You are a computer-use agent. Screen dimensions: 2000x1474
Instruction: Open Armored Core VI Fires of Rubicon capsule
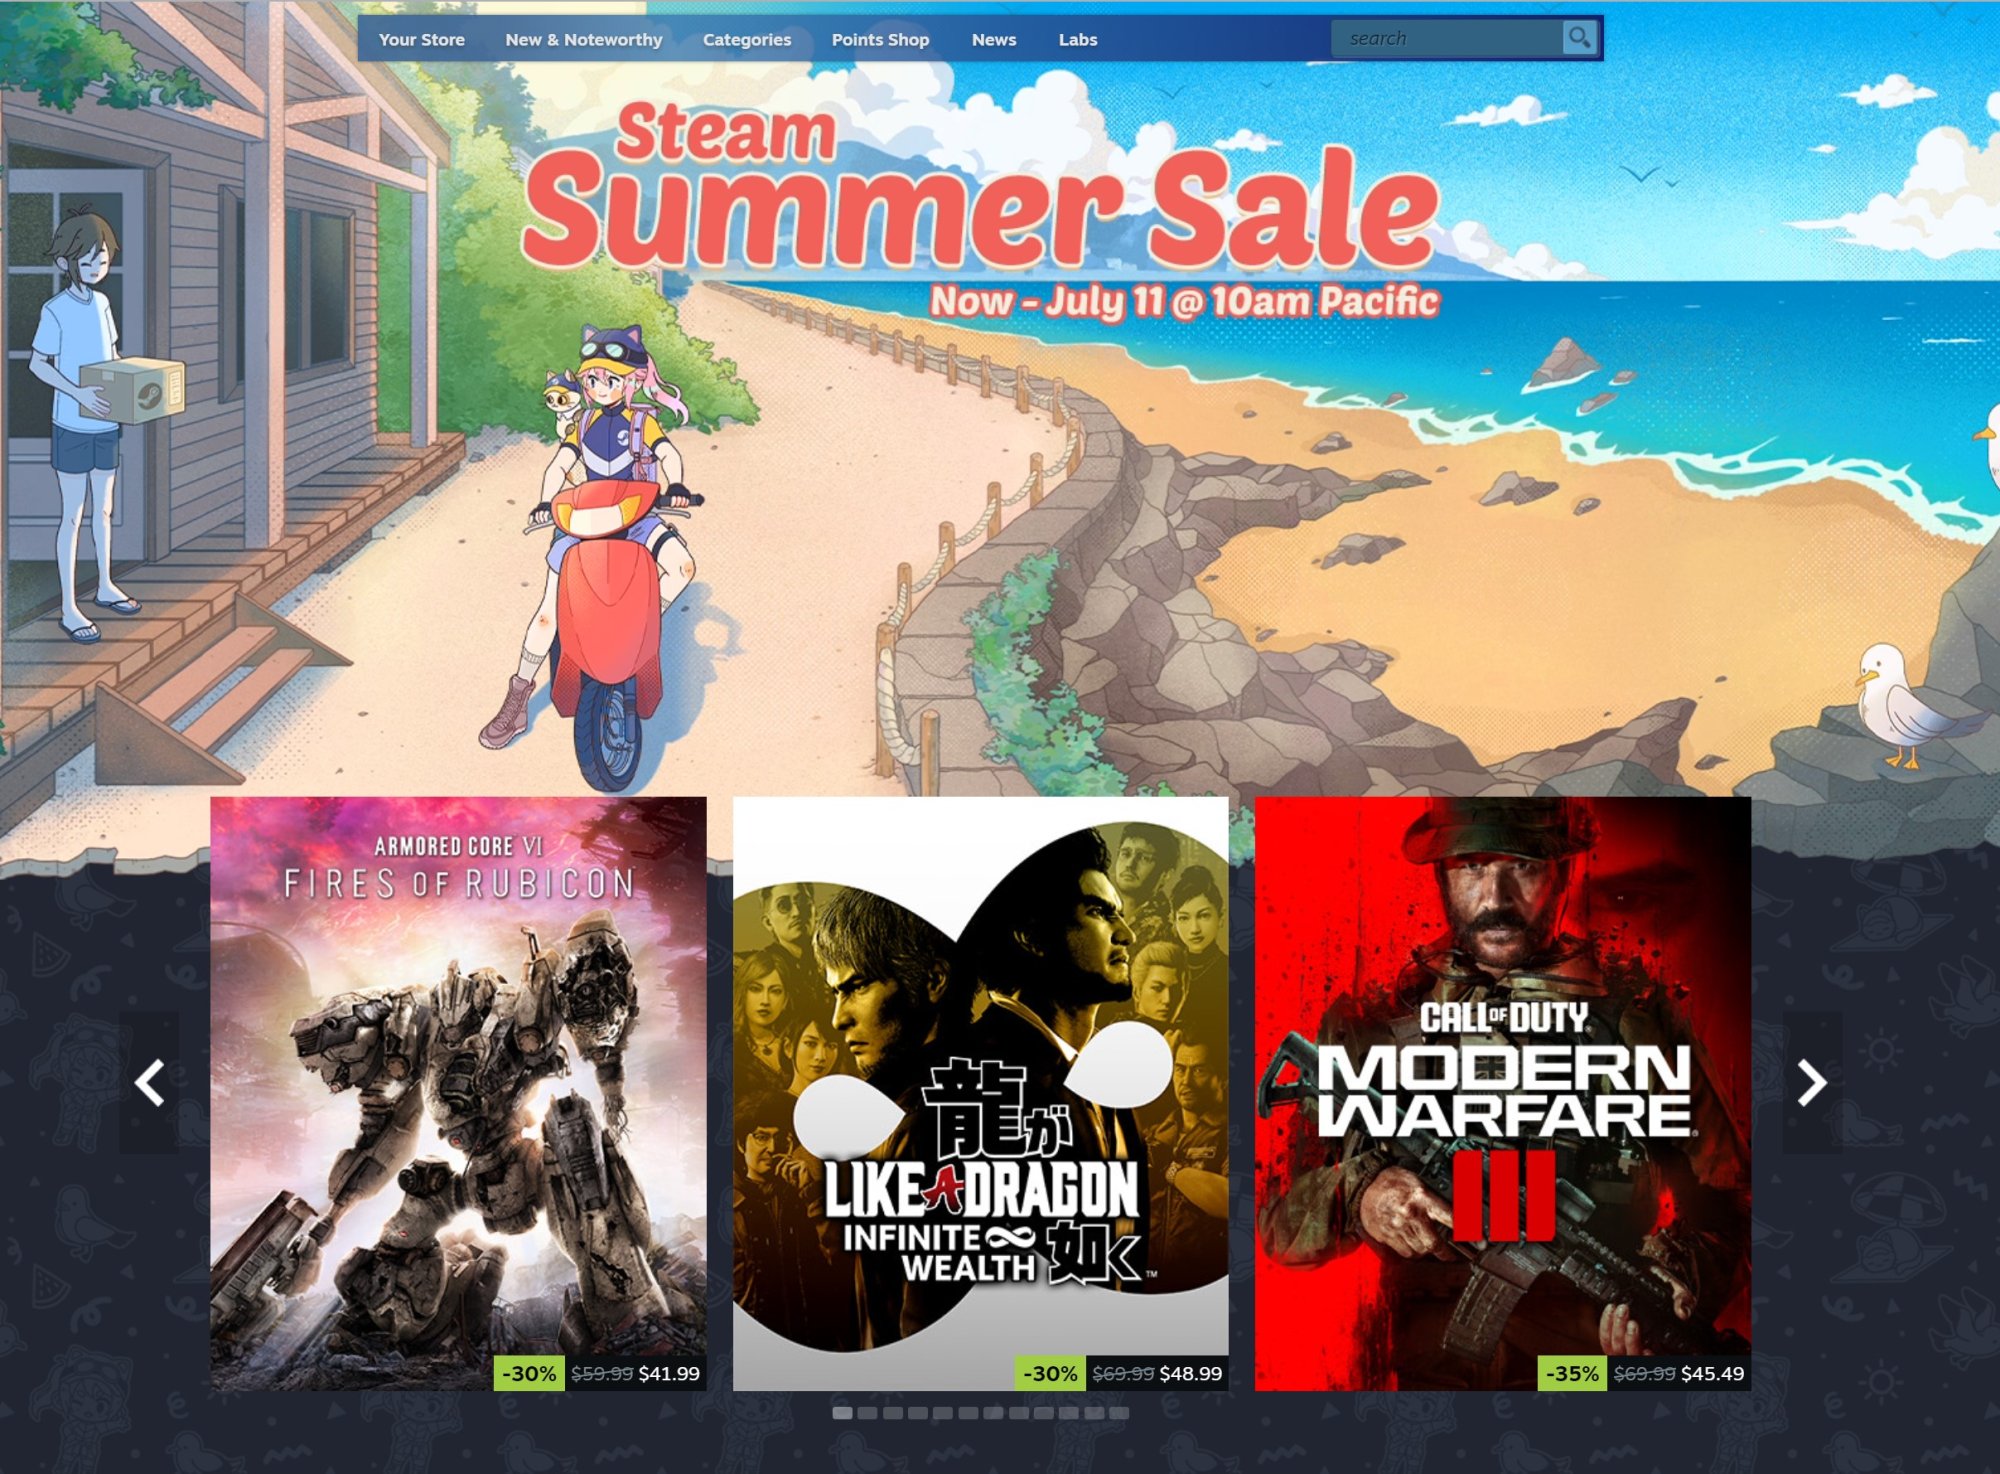[458, 1093]
